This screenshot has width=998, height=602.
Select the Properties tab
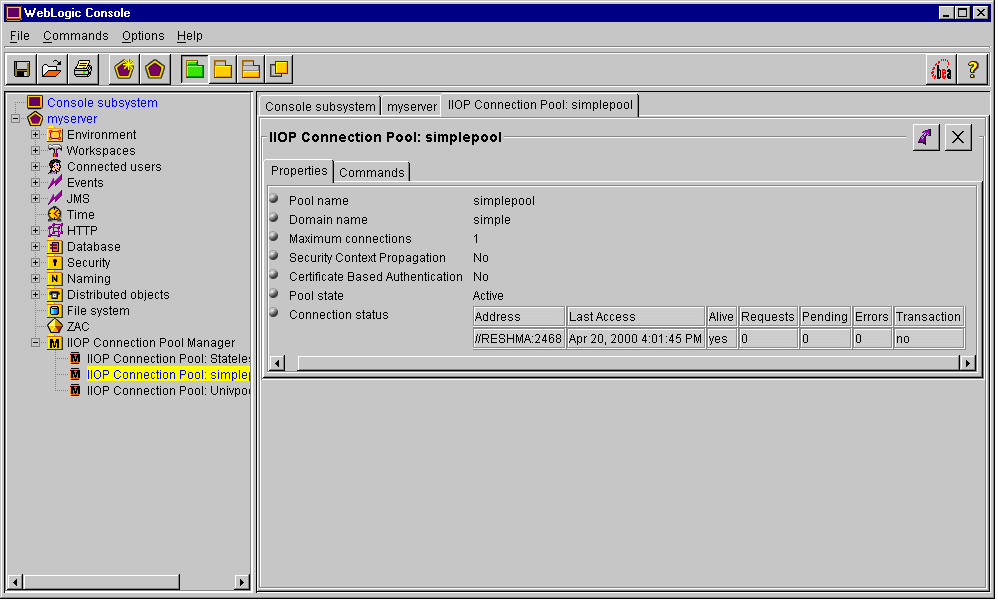point(299,171)
